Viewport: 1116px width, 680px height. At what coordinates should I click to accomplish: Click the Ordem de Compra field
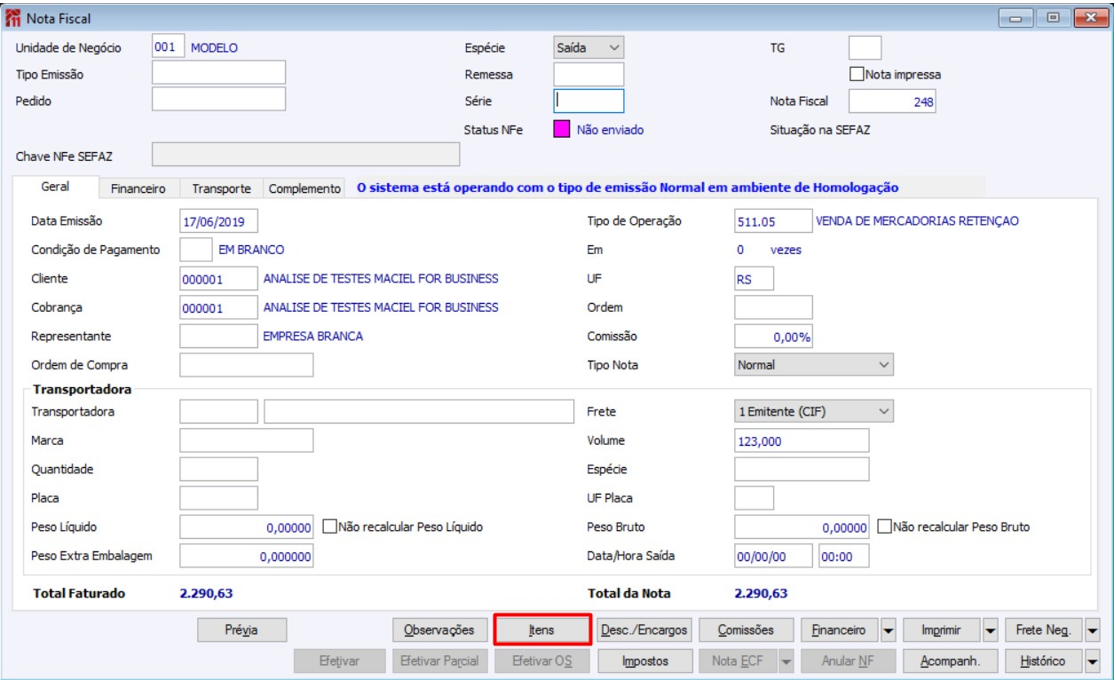tap(246, 365)
